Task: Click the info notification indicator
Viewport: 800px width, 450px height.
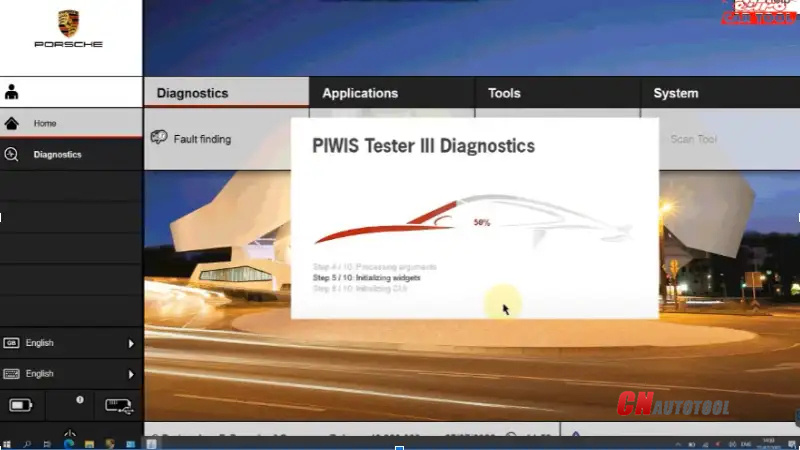Action: [x=80, y=400]
